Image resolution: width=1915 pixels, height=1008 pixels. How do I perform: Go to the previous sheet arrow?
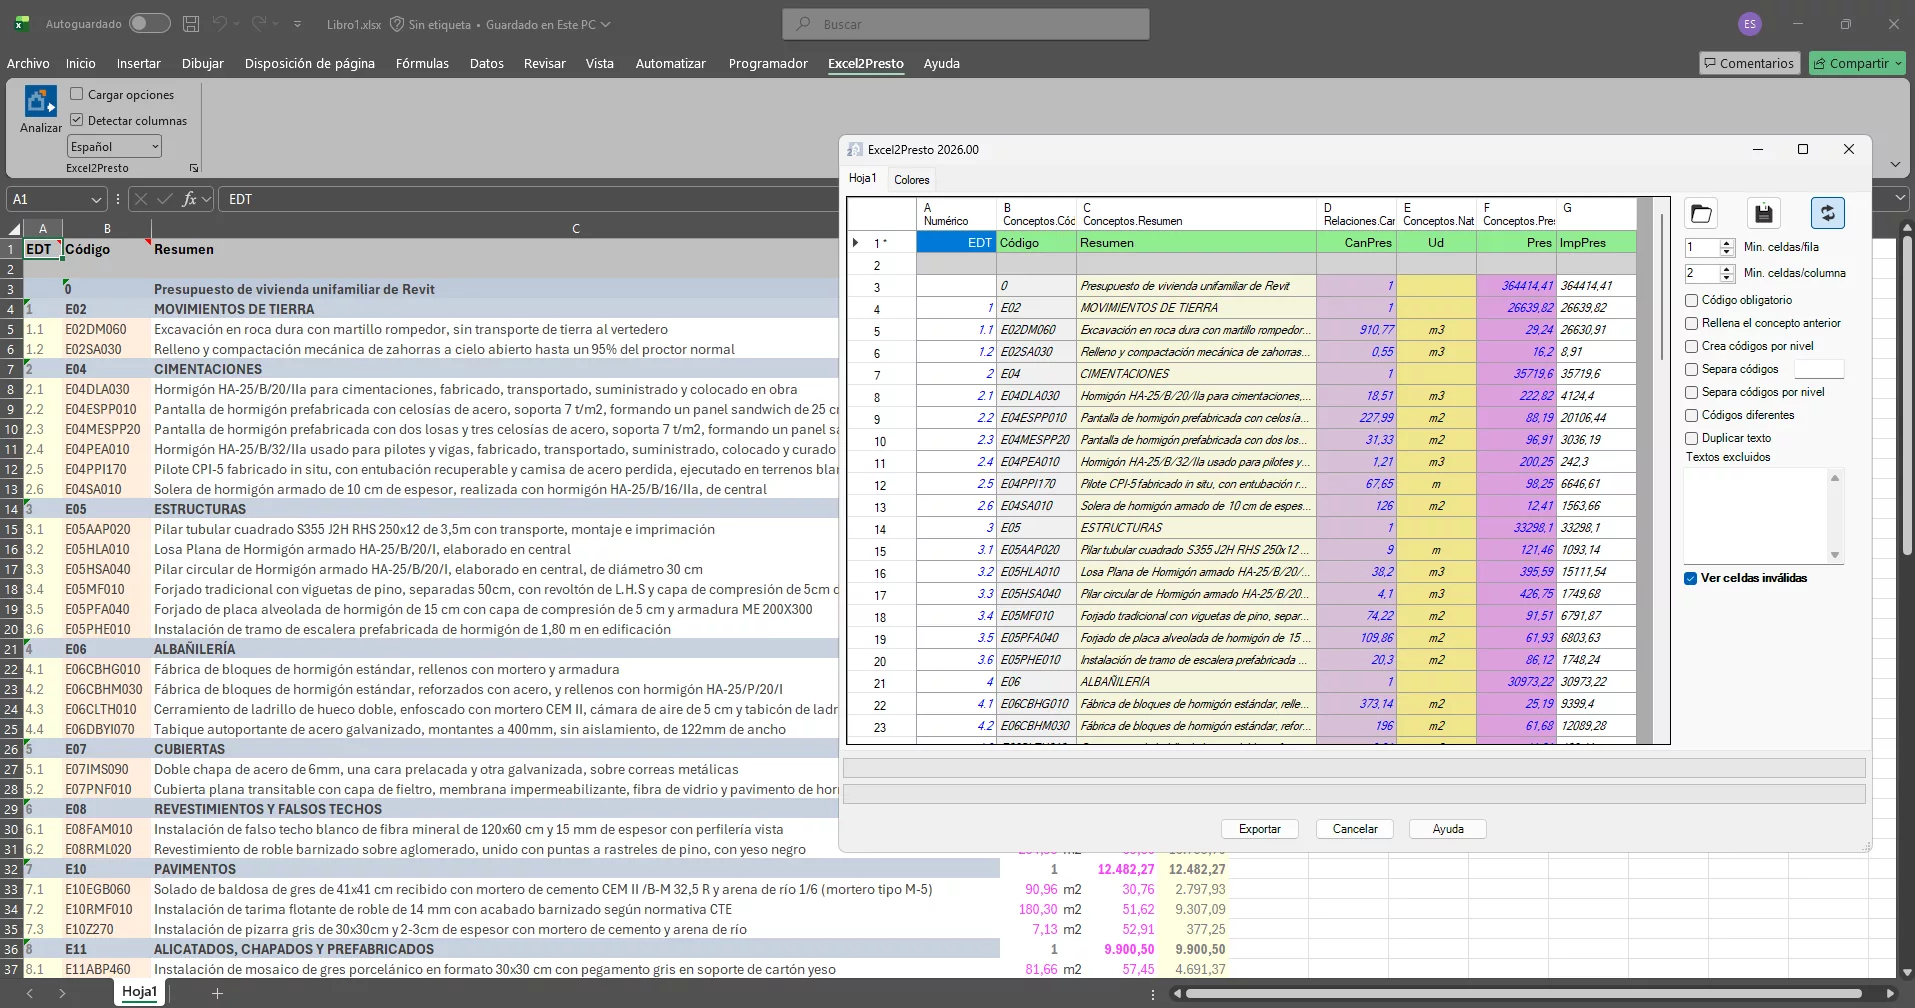(x=30, y=993)
